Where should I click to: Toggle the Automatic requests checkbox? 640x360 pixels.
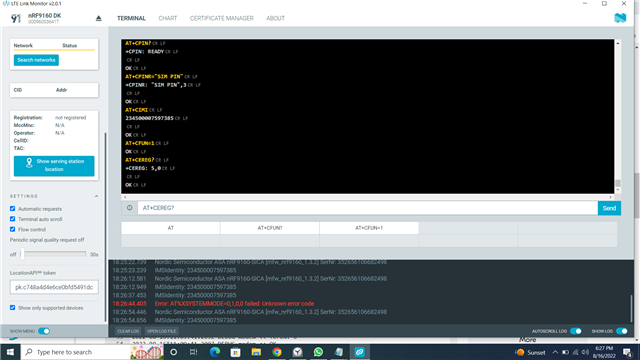[13, 209]
